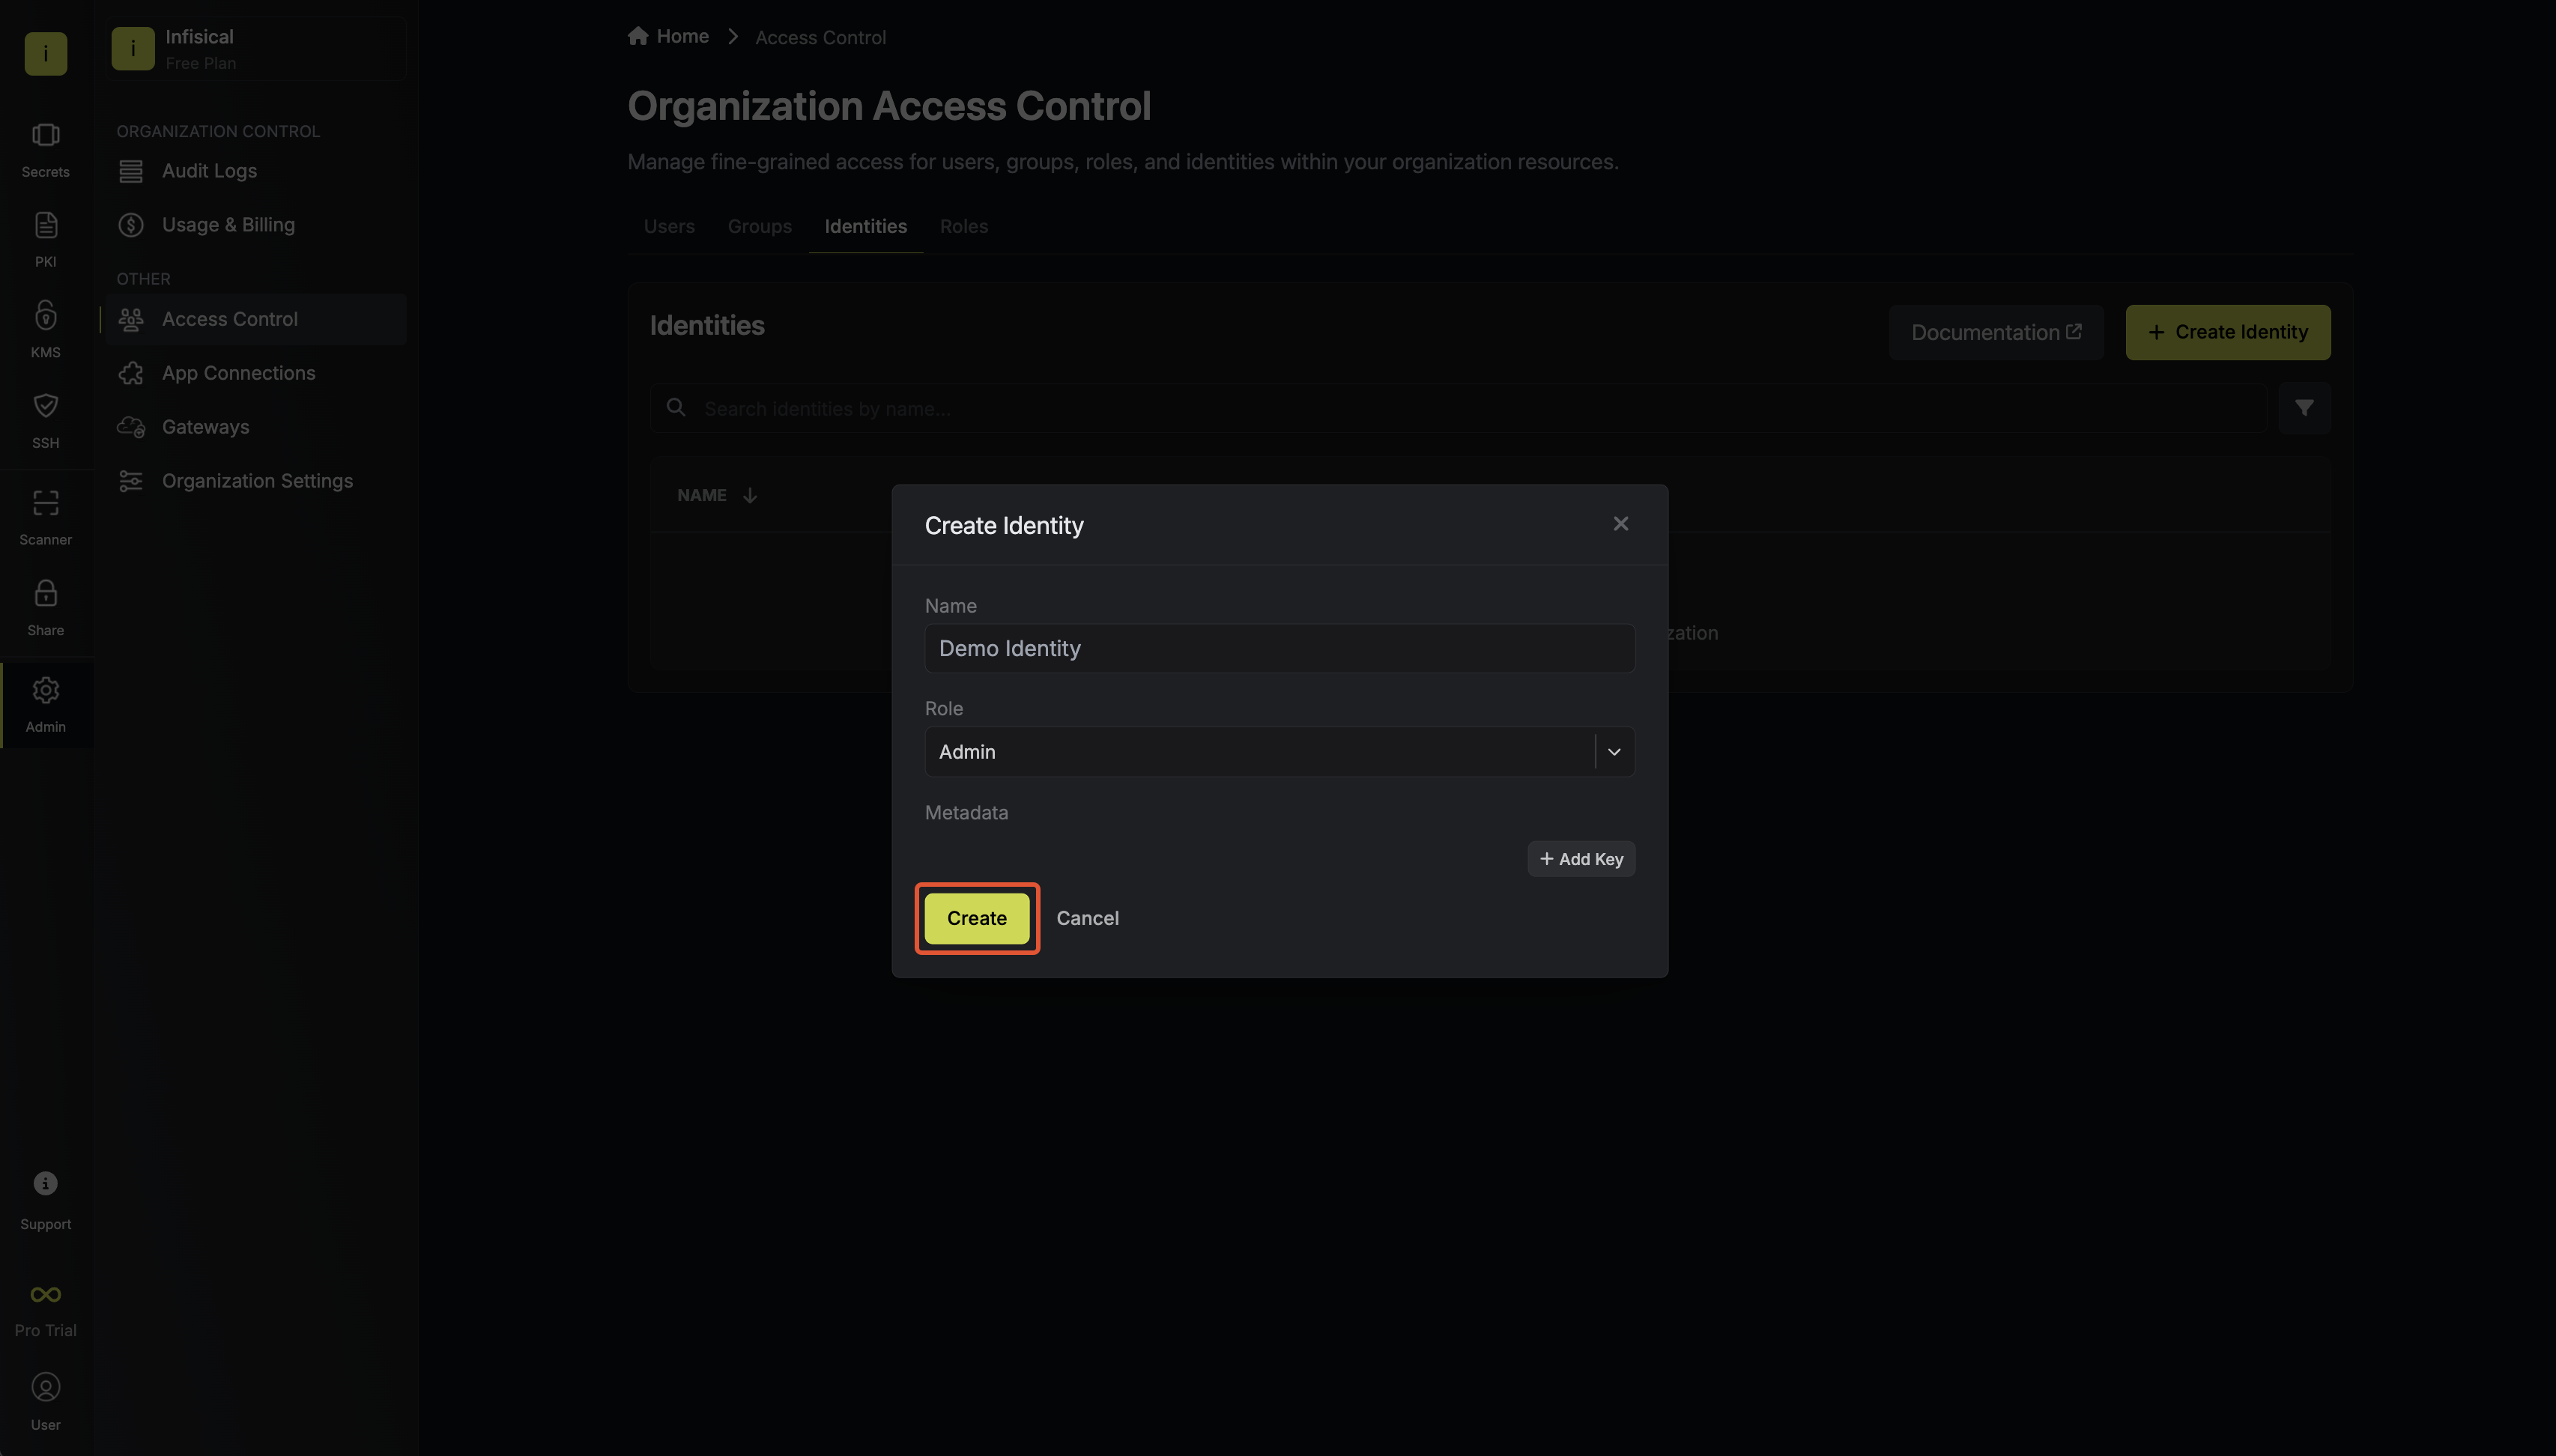Viewport: 2556px width, 1456px height.
Task: Open Support info icon
Action: click(x=45, y=1184)
